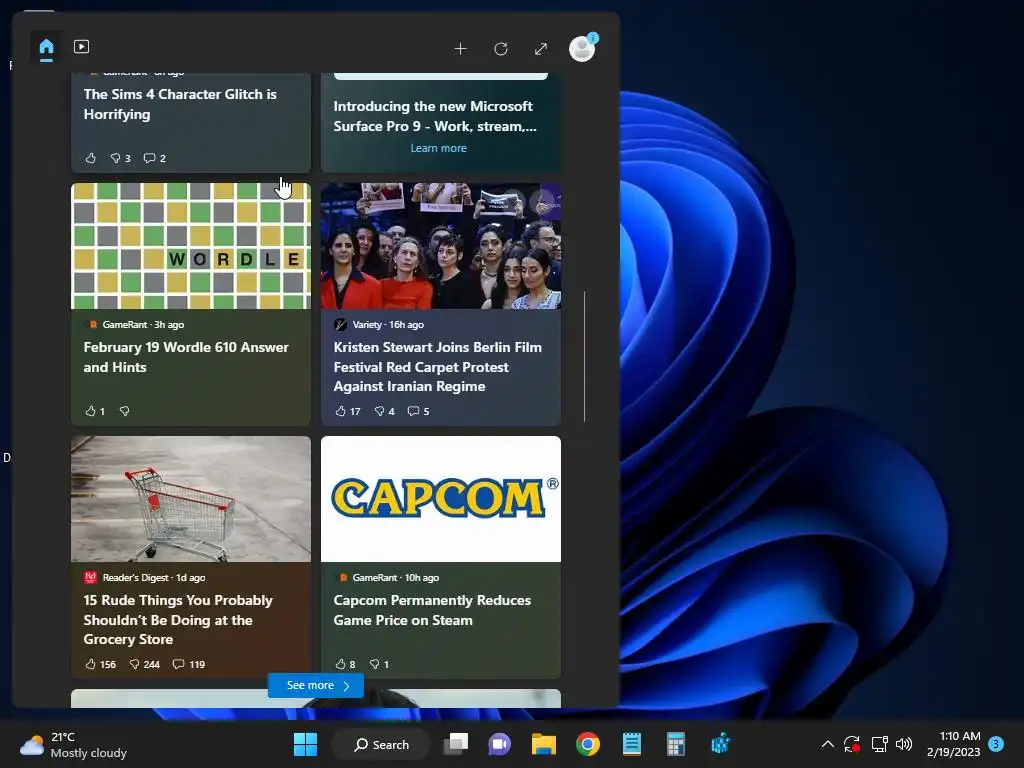The height and width of the screenshot is (768, 1024).
Task: Dislike the Wordle 610 Answer article
Action: (124, 411)
